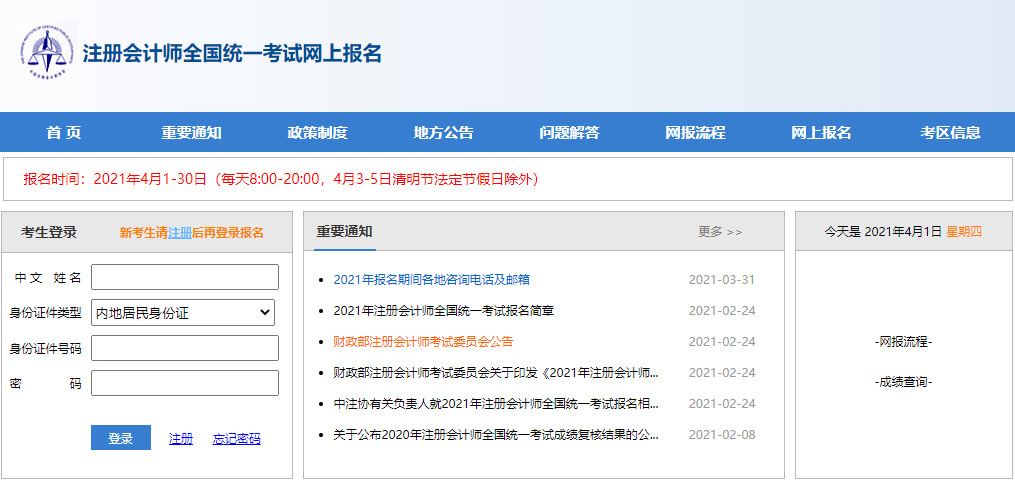Expand the 身份证件类型 dropdown
The height and width of the screenshot is (483, 1015).
[x=184, y=313]
